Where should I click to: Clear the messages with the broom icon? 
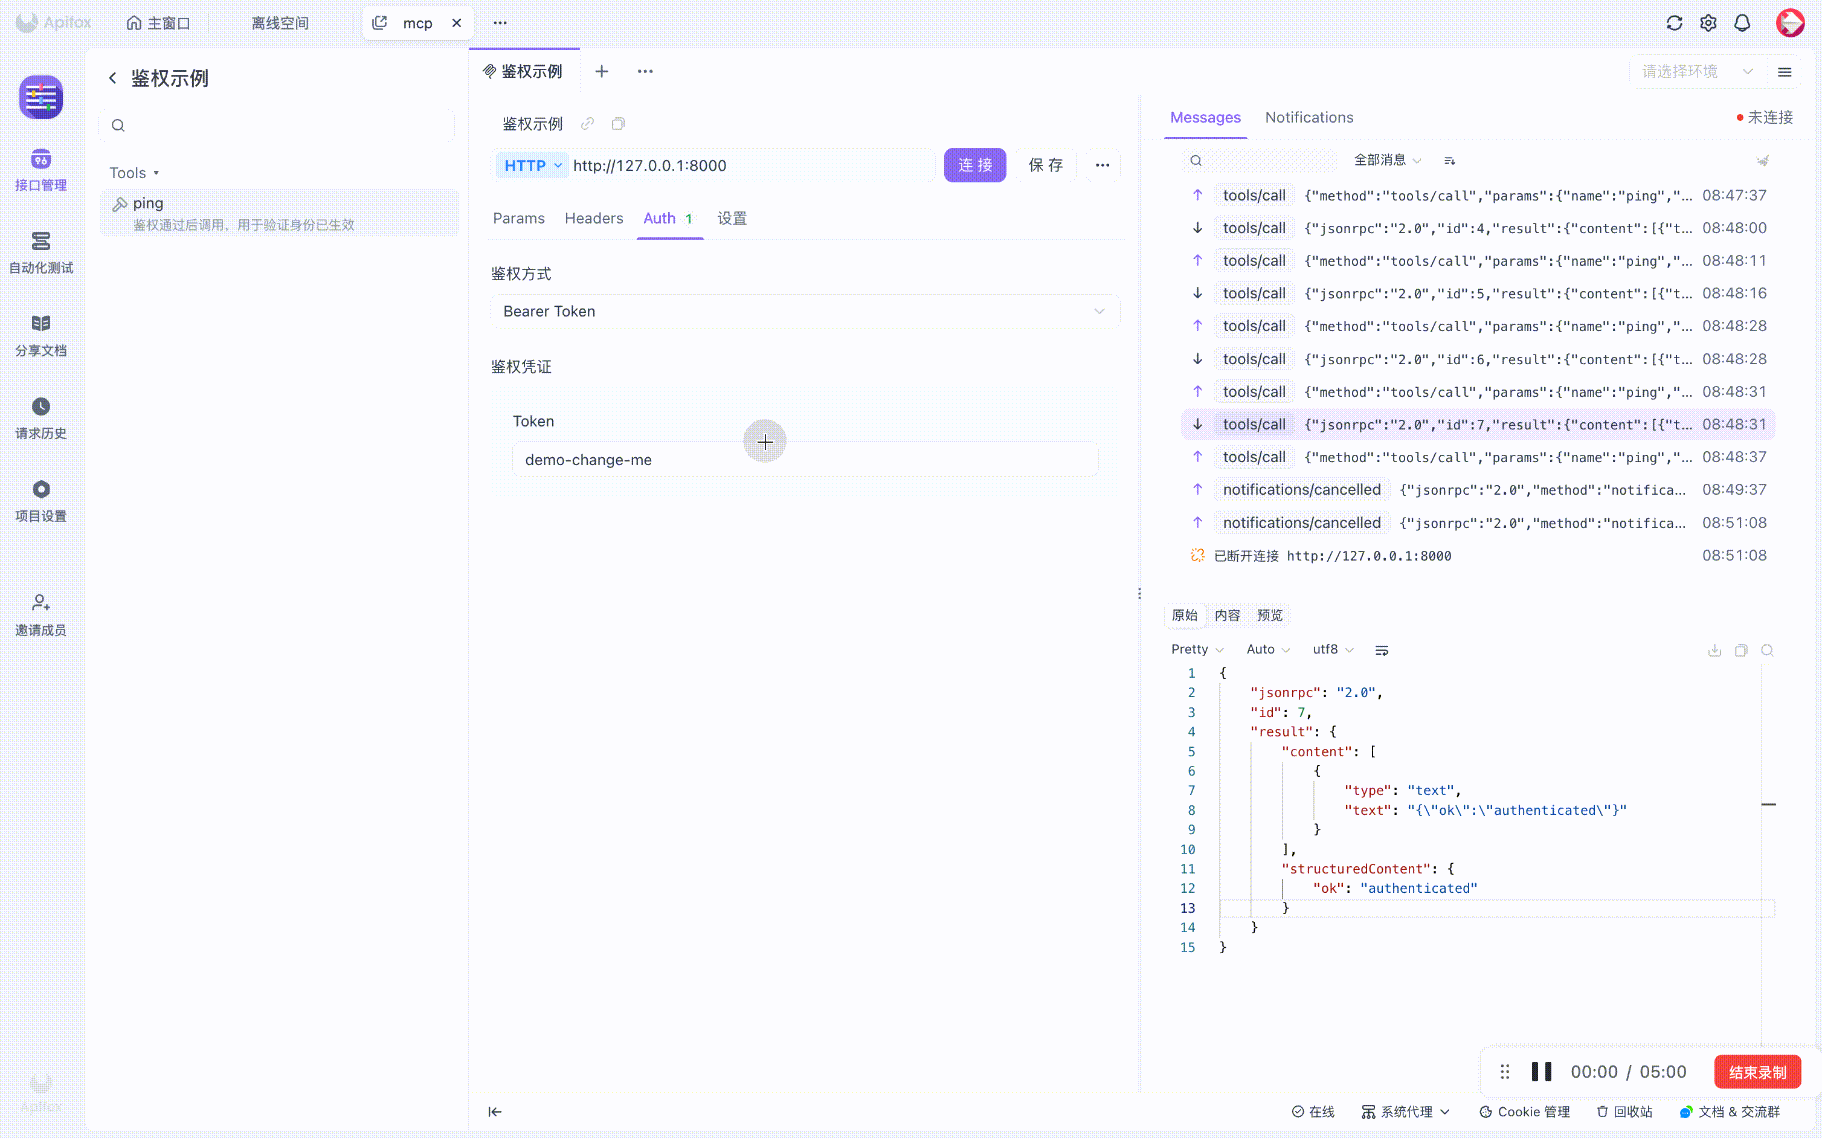(1763, 160)
